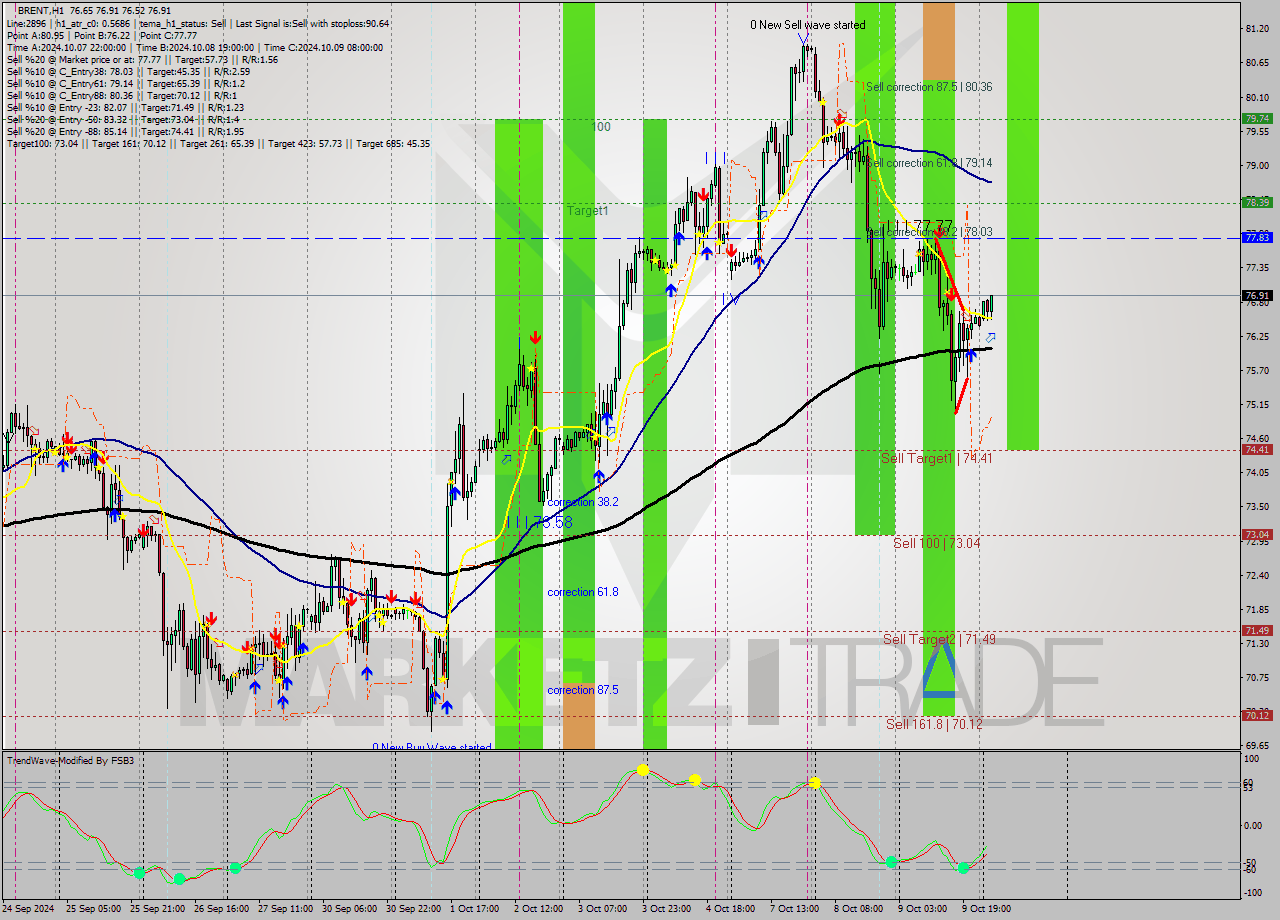
Task: Click the red down arrow under the 77.77 label
Action: (938, 230)
